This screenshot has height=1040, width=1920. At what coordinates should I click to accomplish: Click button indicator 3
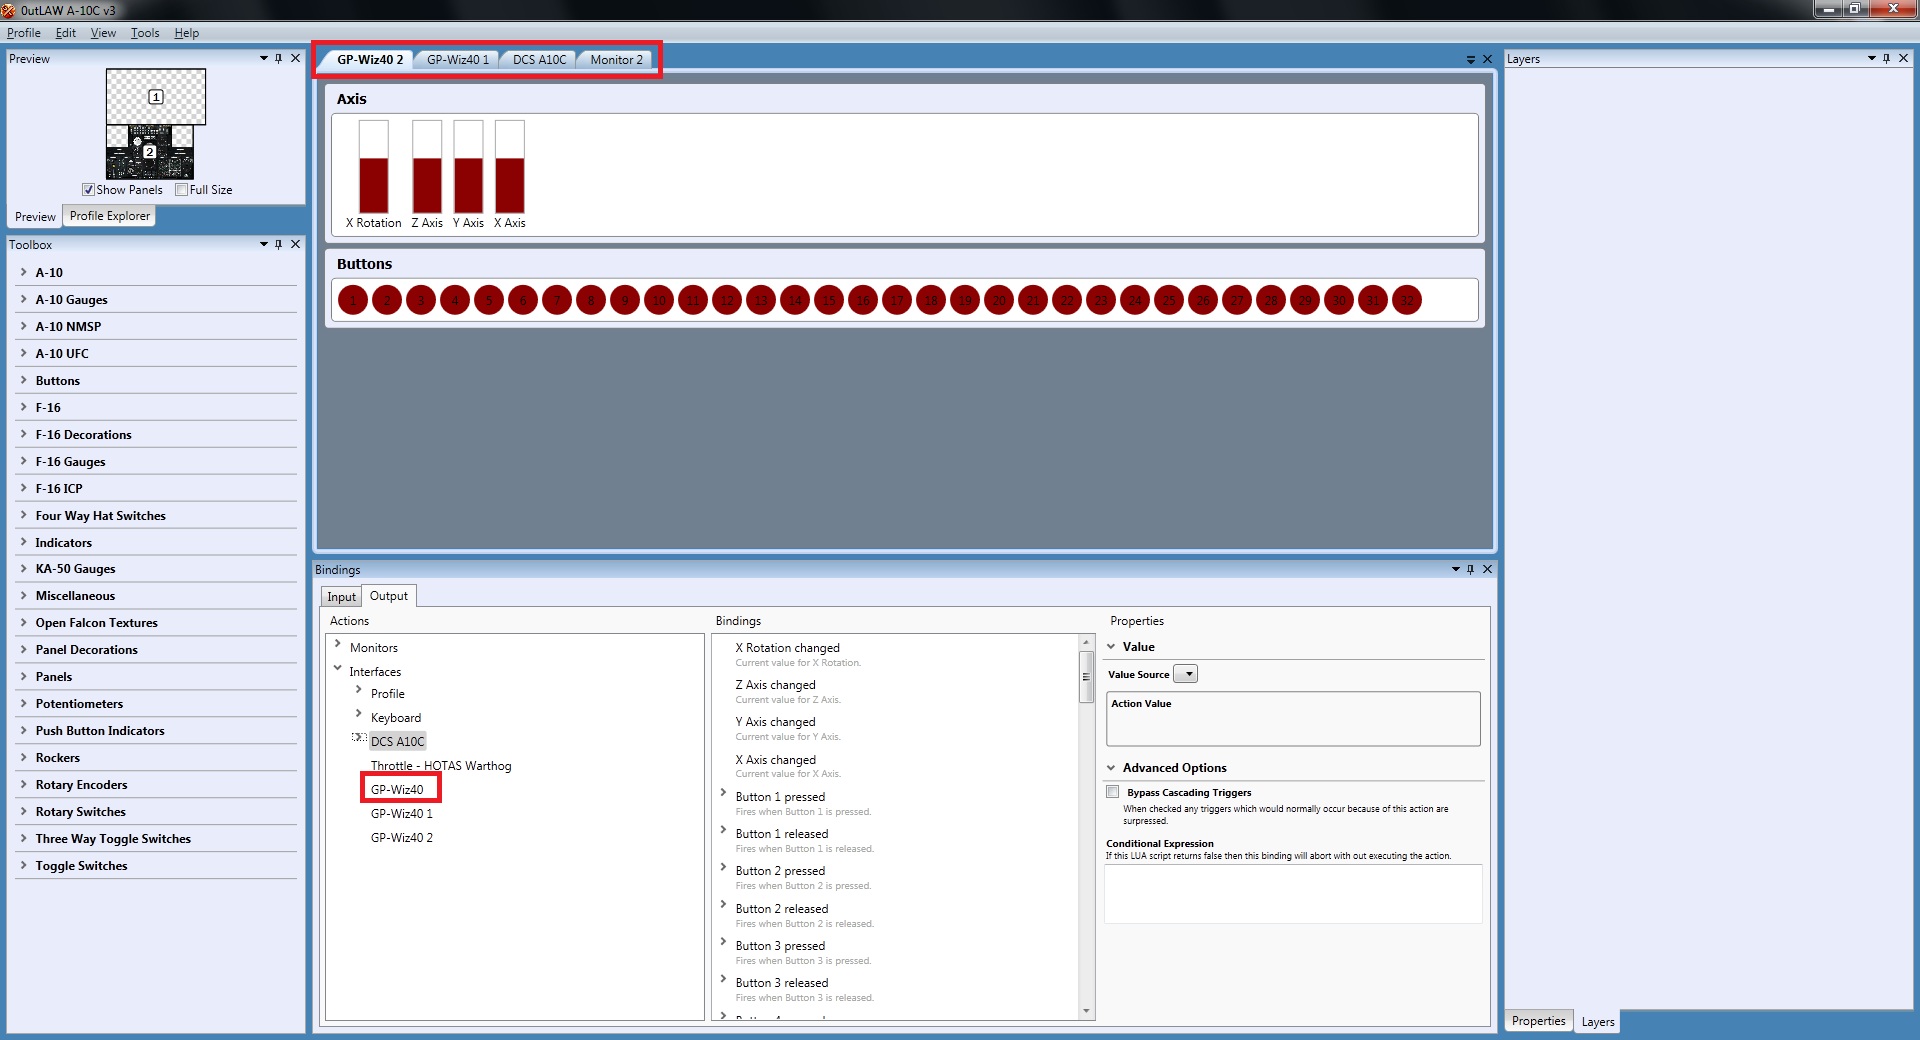(421, 300)
